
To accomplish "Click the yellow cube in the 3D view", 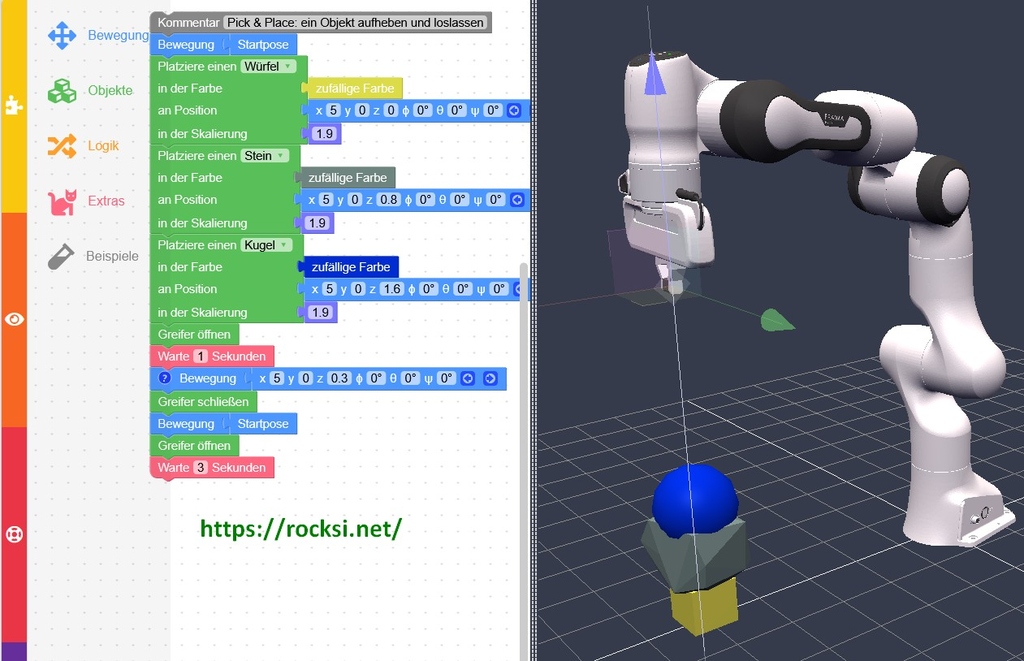I will click(x=705, y=606).
